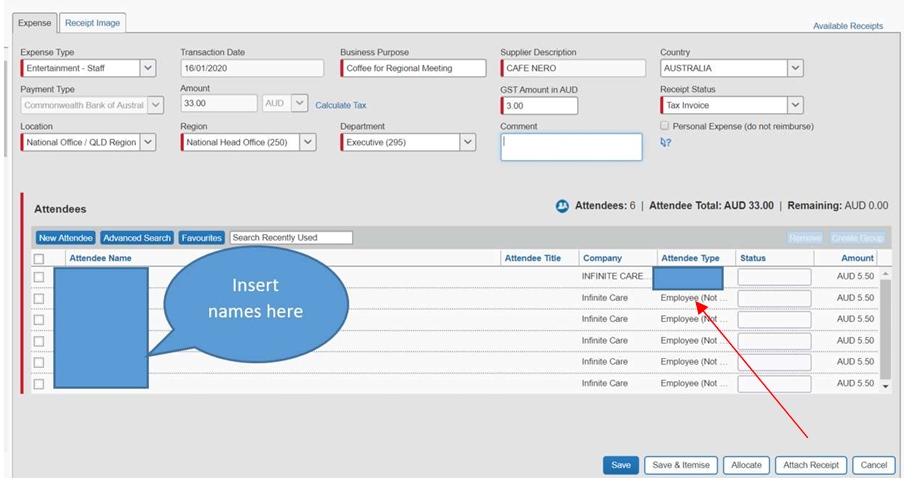The height and width of the screenshot is (478, 905).
Task: Click the GST Amount in AUD field
Action: pos(539,106)
